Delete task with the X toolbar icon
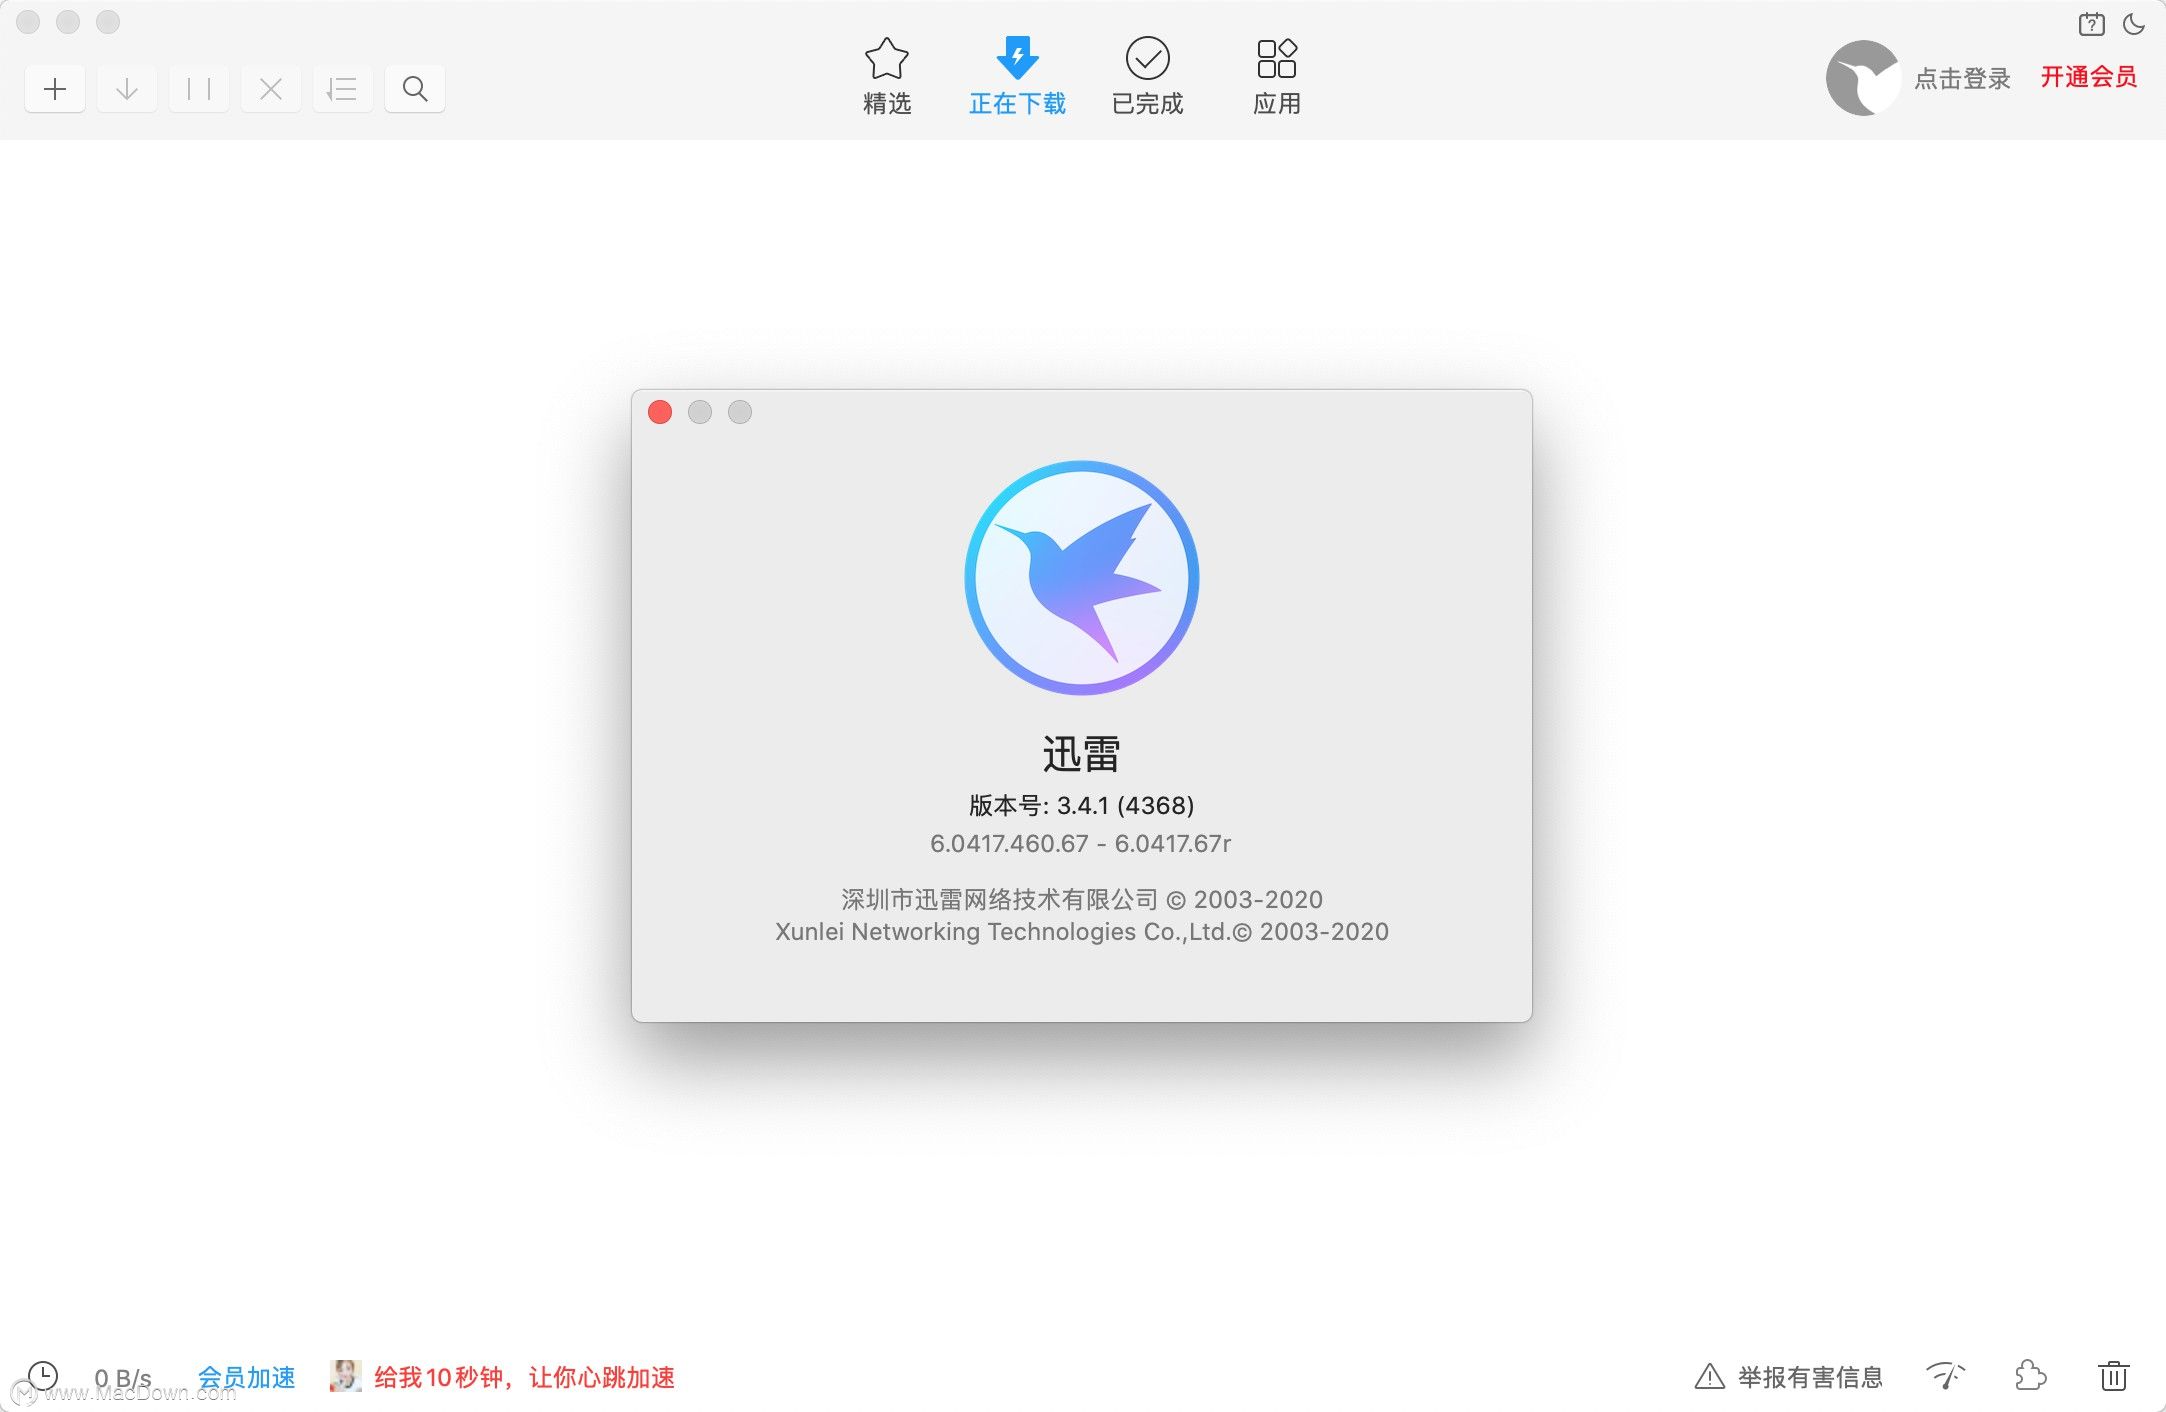 coord(271,89)
